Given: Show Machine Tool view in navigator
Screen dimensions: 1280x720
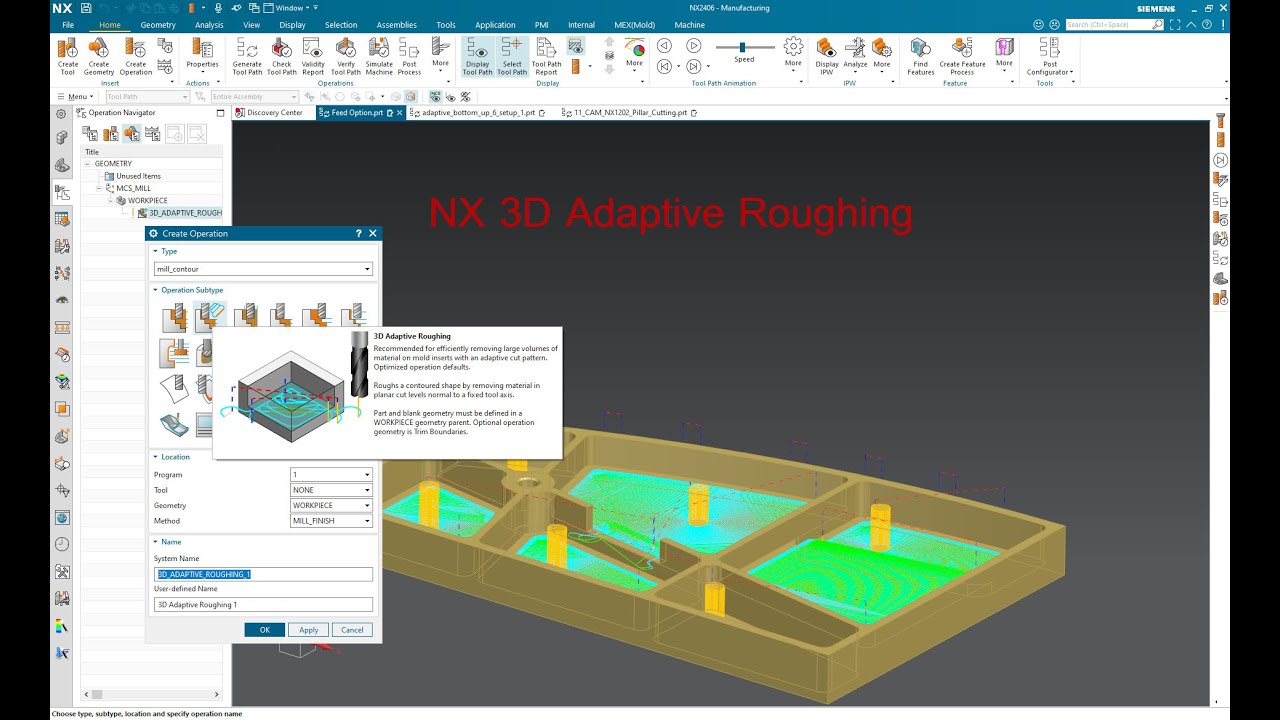Looking at the screenshot, I should click(x=110, y=133).
